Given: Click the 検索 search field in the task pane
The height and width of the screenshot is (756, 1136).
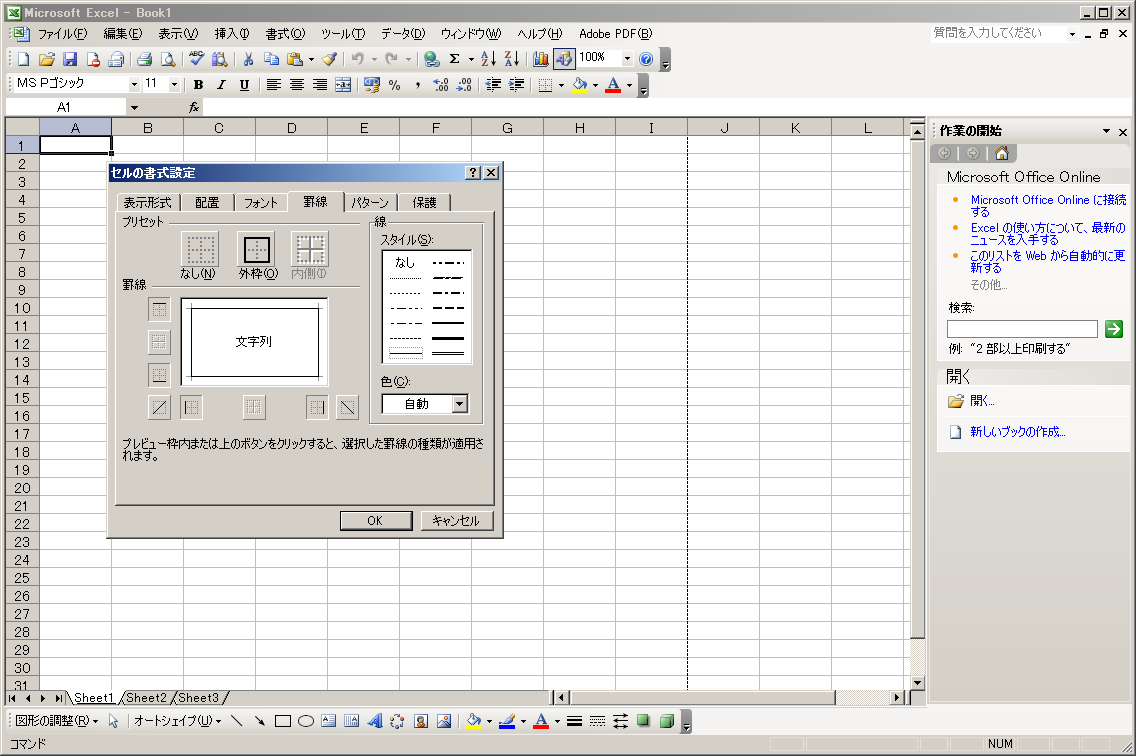Looking at the screenshot, I should coord(1022,329).
